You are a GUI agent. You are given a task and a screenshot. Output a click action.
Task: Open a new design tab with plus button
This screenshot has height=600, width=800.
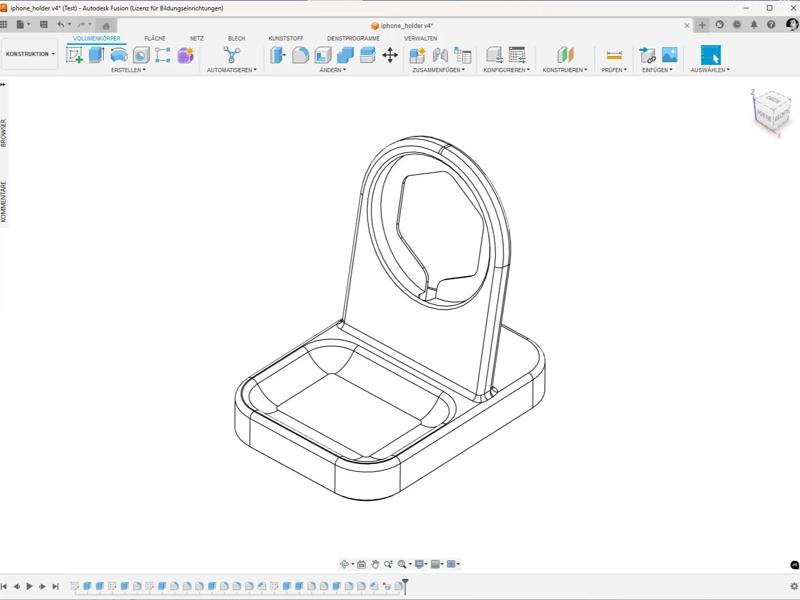[x=702, y=24]
